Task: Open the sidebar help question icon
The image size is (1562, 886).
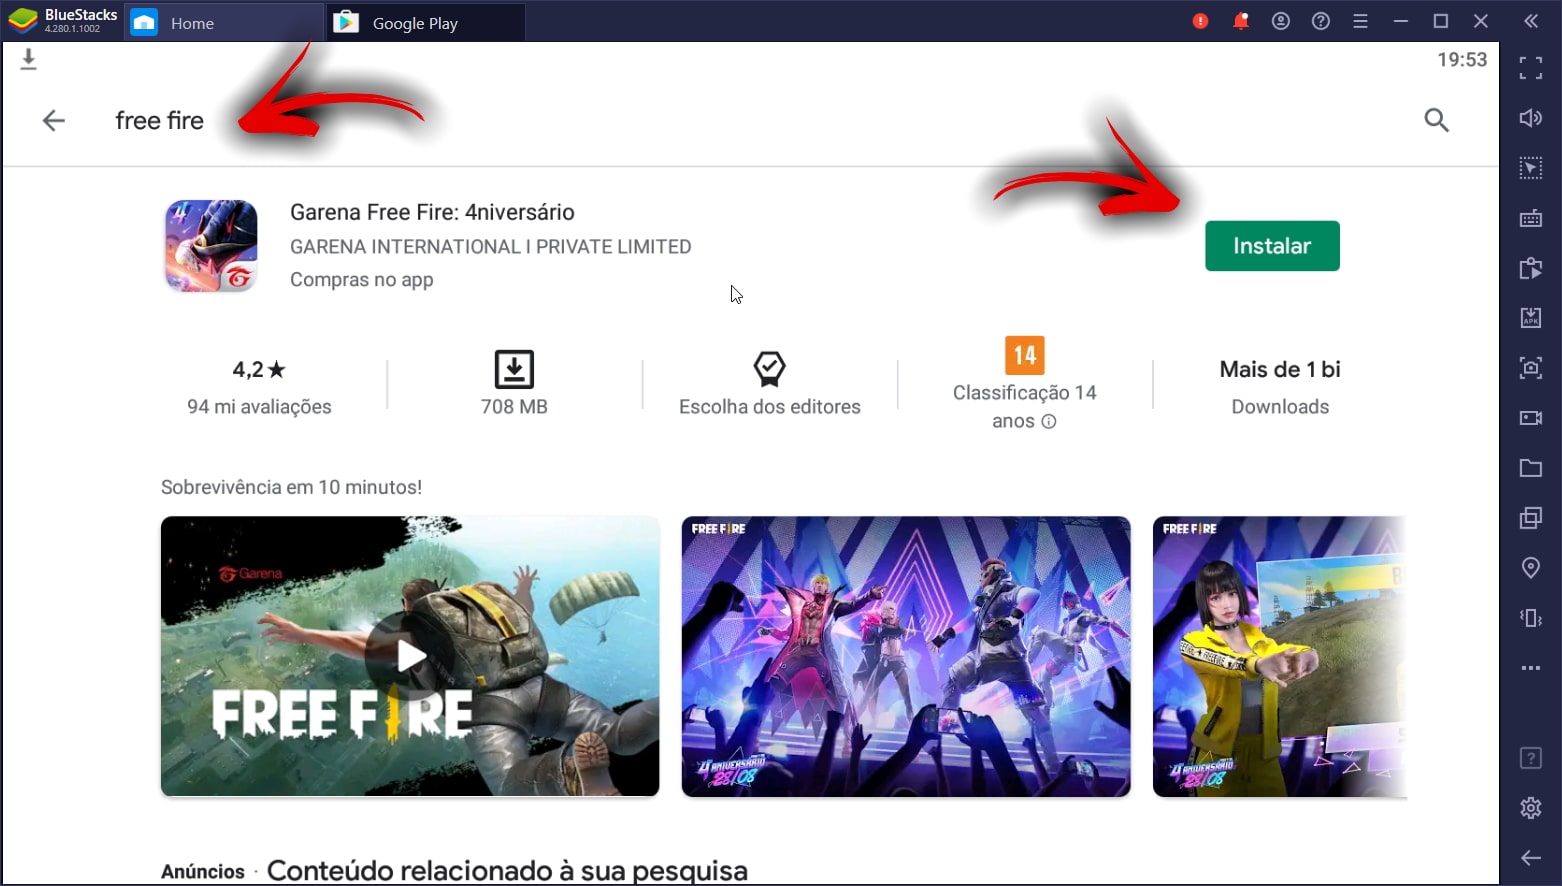Action: coord(1531,758)
